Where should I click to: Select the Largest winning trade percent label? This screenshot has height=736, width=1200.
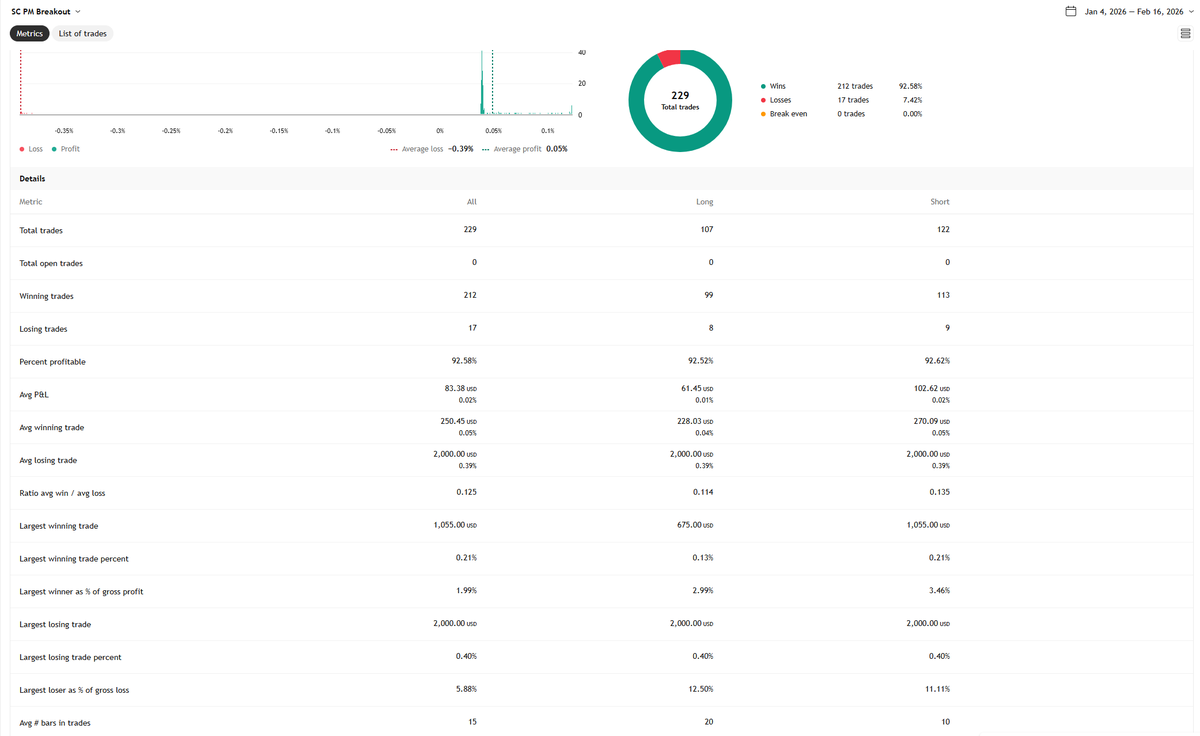[x=74, y=559]
